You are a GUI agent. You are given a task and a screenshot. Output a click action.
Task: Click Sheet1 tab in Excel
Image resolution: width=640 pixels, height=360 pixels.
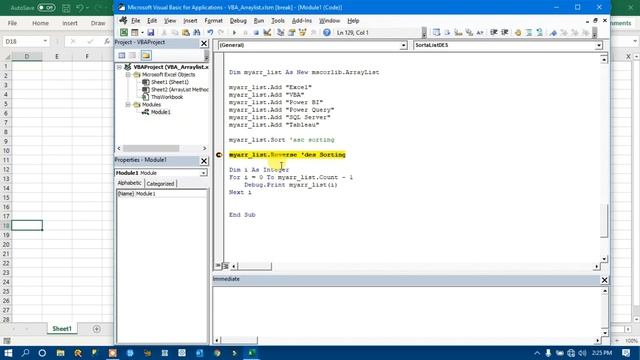pos(62,329)
